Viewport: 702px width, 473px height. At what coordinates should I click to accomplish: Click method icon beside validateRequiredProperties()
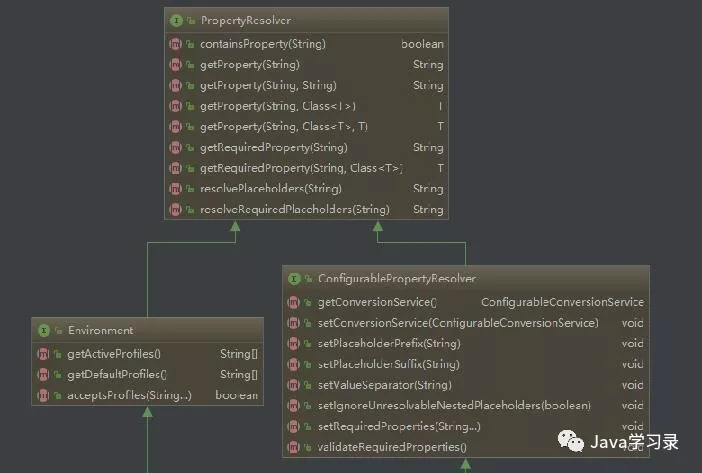click(293, 447)
